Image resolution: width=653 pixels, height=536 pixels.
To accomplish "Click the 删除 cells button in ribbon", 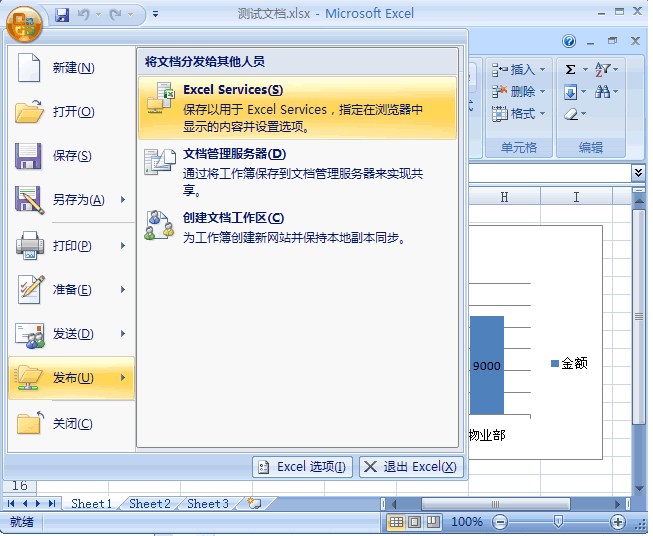I will tap(513, 91).
